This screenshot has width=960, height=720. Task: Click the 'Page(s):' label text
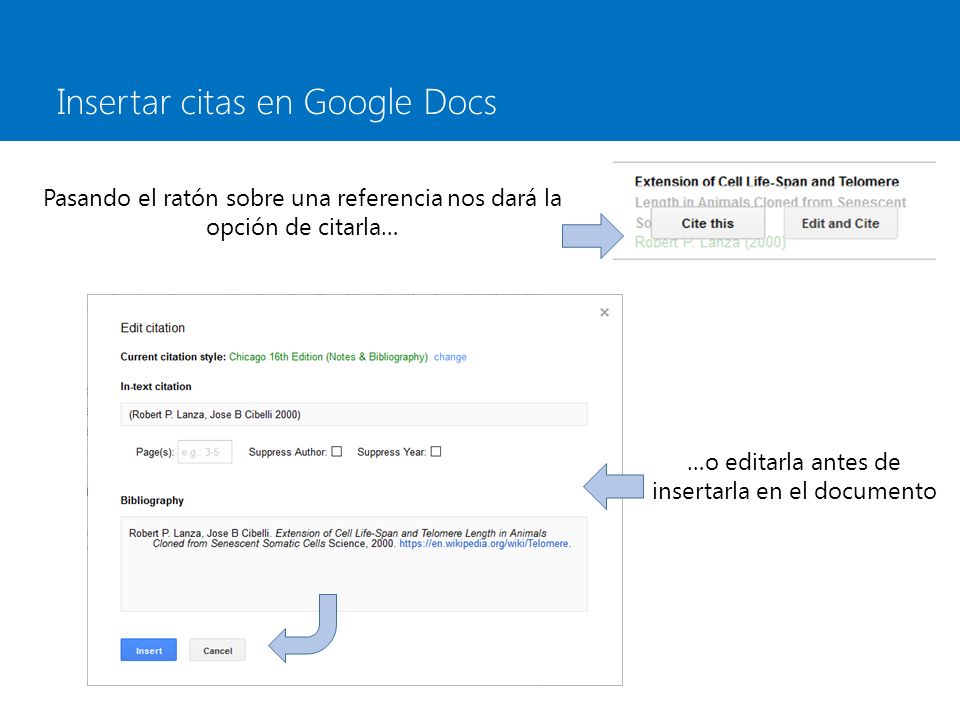coord(155,452)
